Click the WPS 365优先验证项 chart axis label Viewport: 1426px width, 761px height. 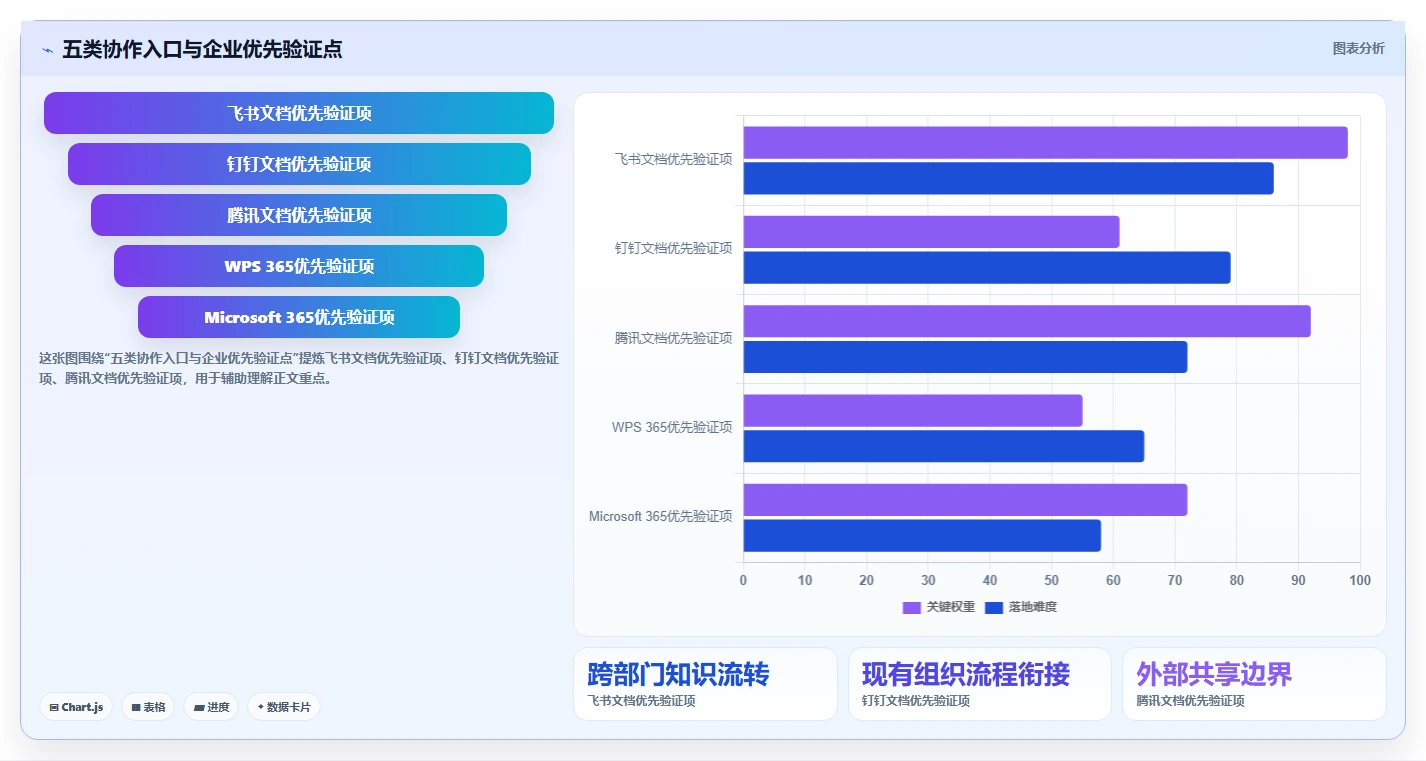point(672,427)
